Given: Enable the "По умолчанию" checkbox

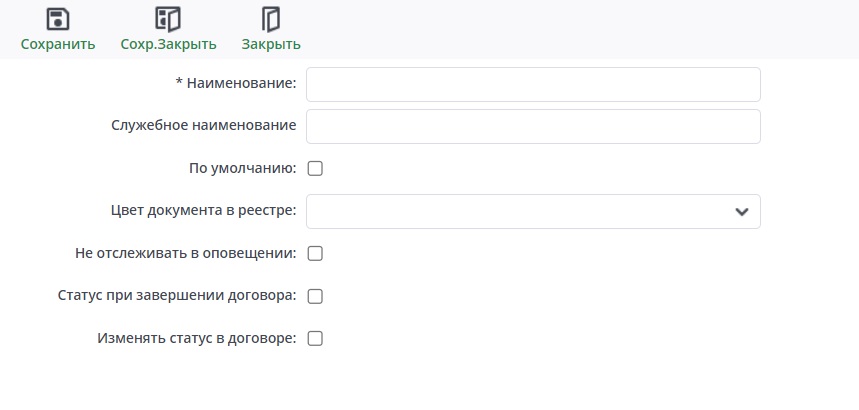Looking at the screenshot, I should tap(315, 169).
